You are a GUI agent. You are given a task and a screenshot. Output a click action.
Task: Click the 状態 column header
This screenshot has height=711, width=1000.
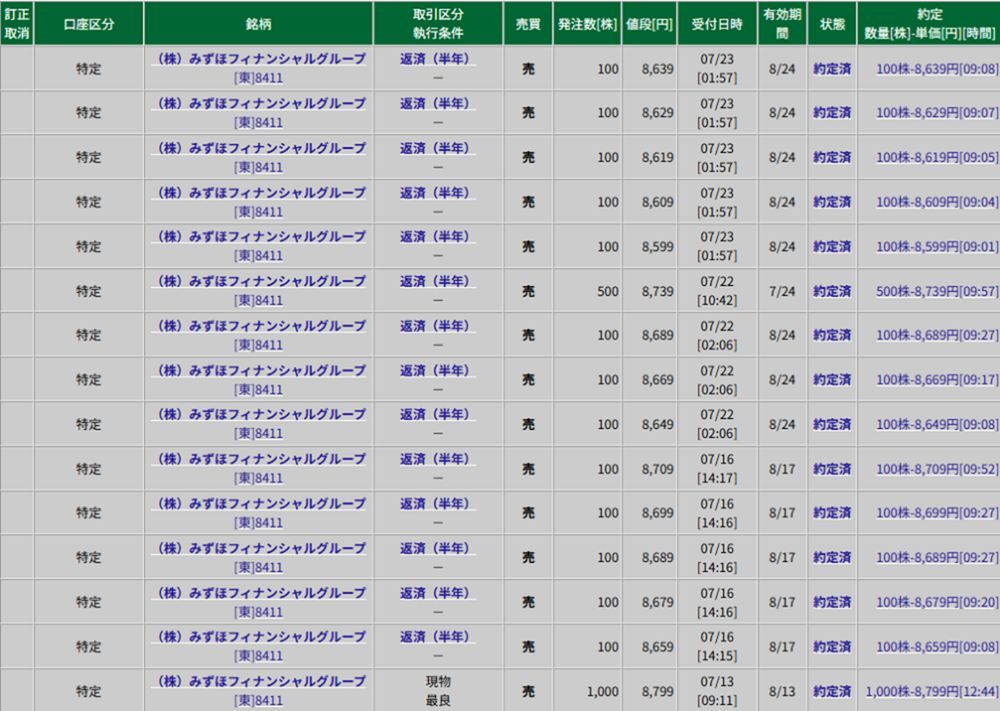(x=832, y=24)
